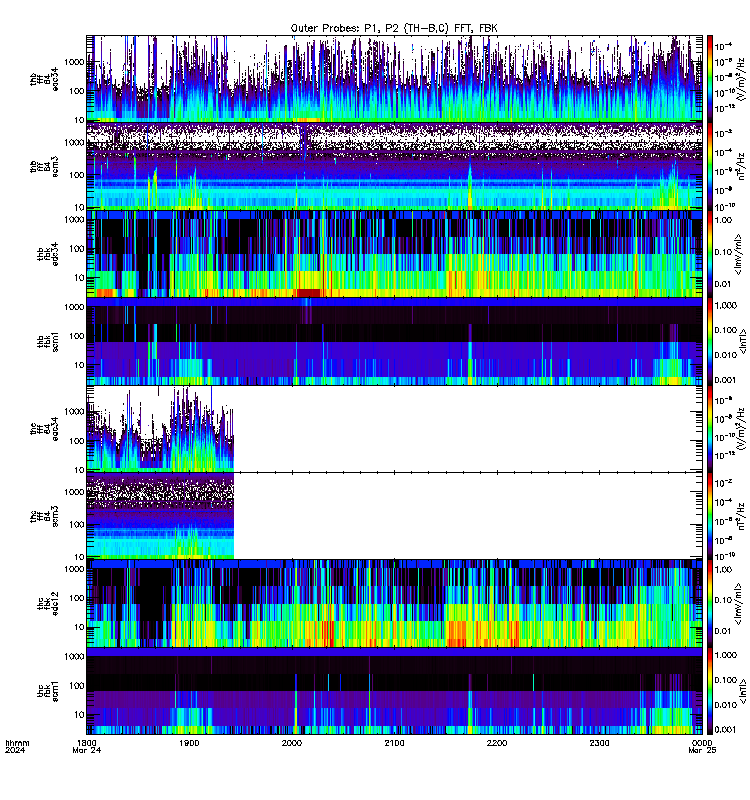Screen dimensions: 750x800
Task: Click the thc fff scm3 spectrogram data before the gap
Action: pos(160,516)
